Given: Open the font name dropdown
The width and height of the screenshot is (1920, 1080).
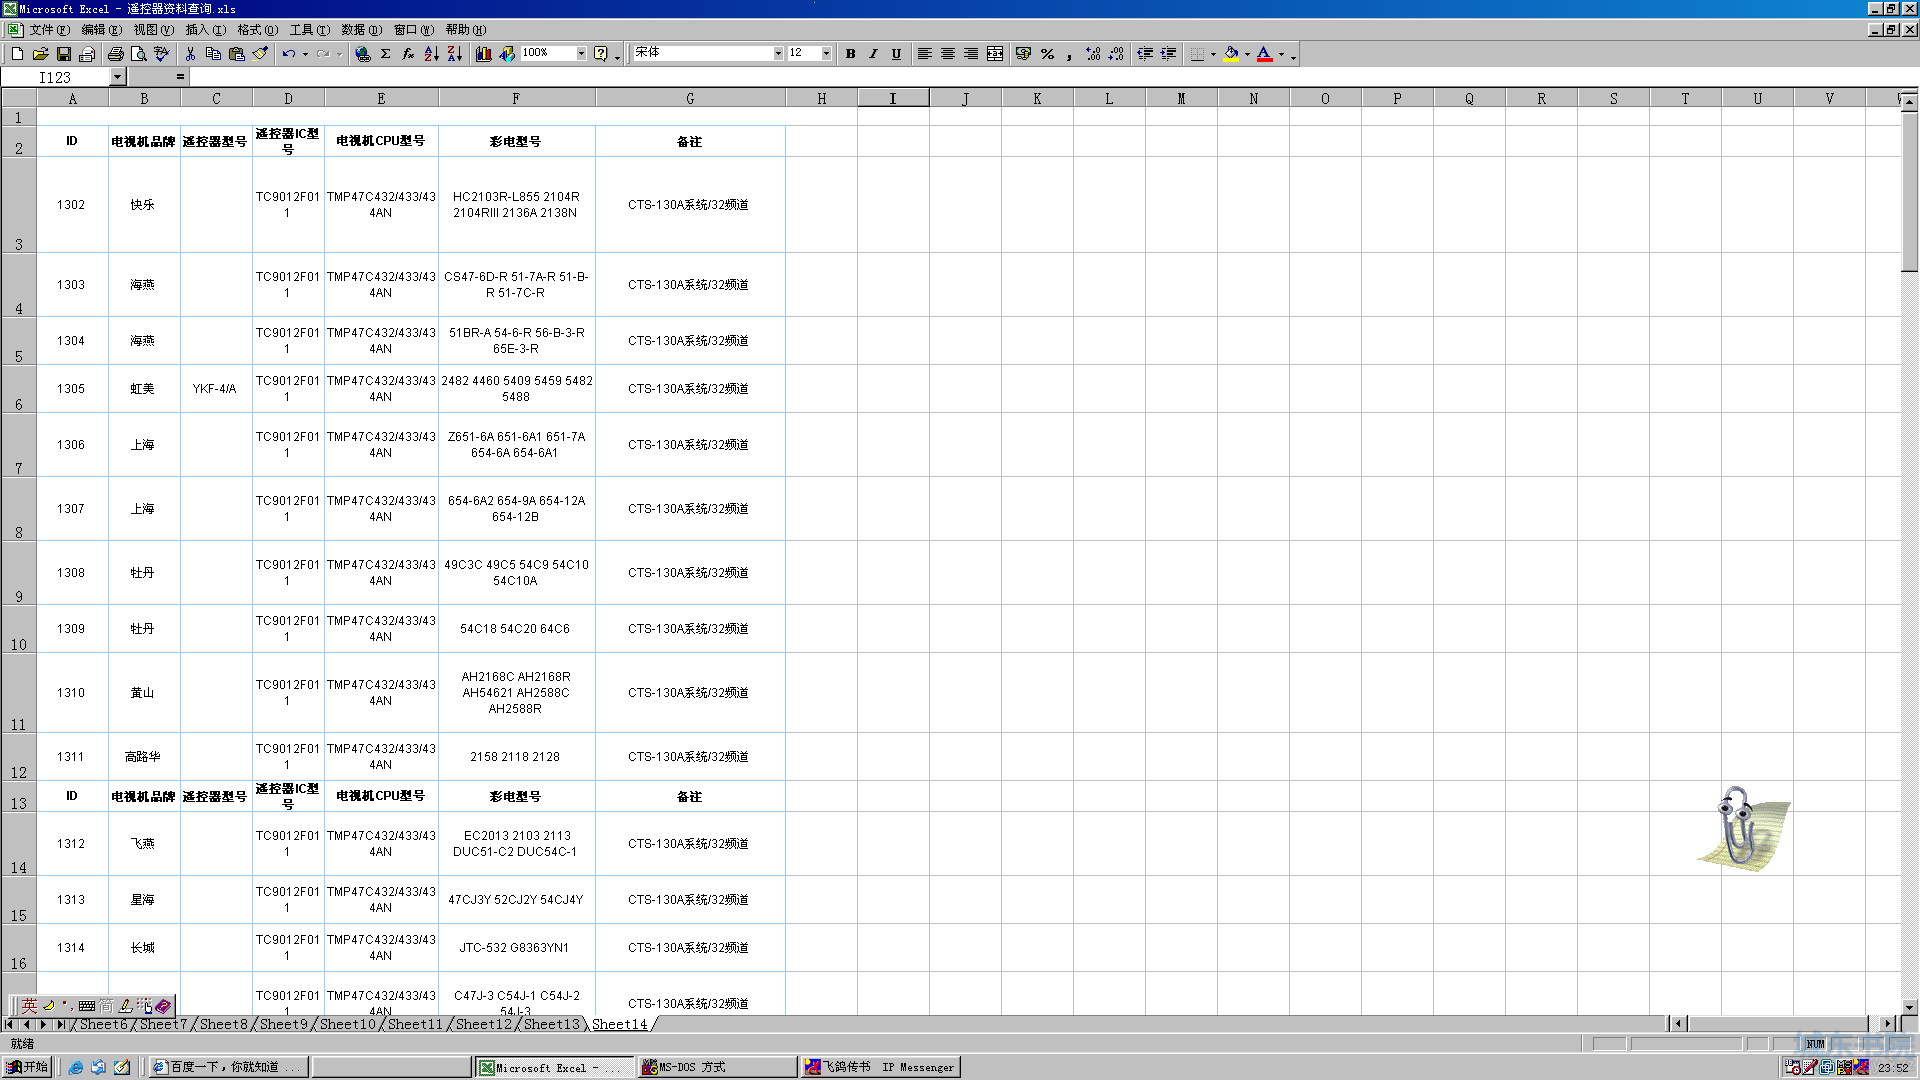Looking at the screenshot, I should (x=778, y=54).
